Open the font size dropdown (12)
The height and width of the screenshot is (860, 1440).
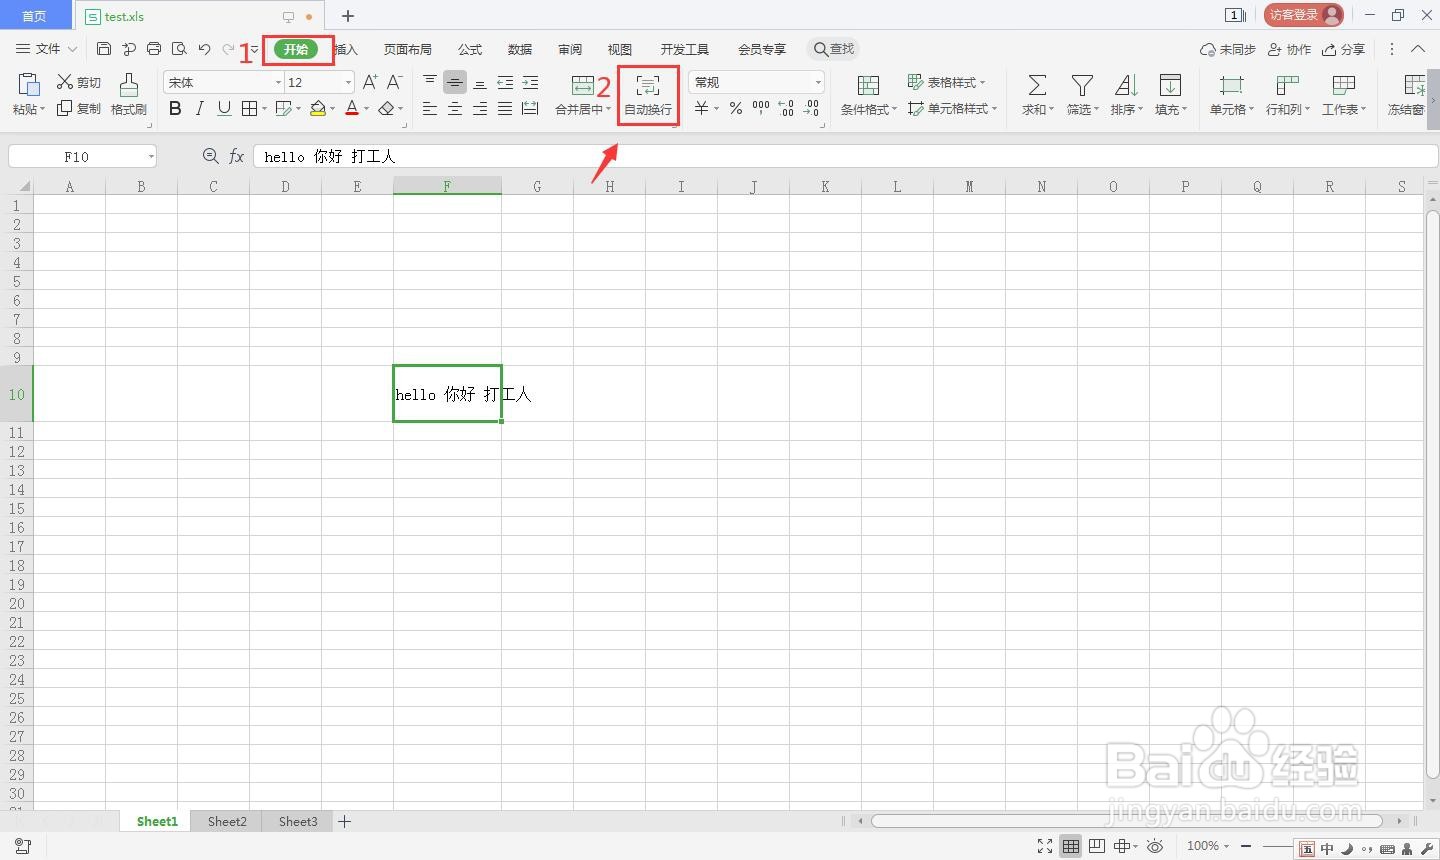348,82
